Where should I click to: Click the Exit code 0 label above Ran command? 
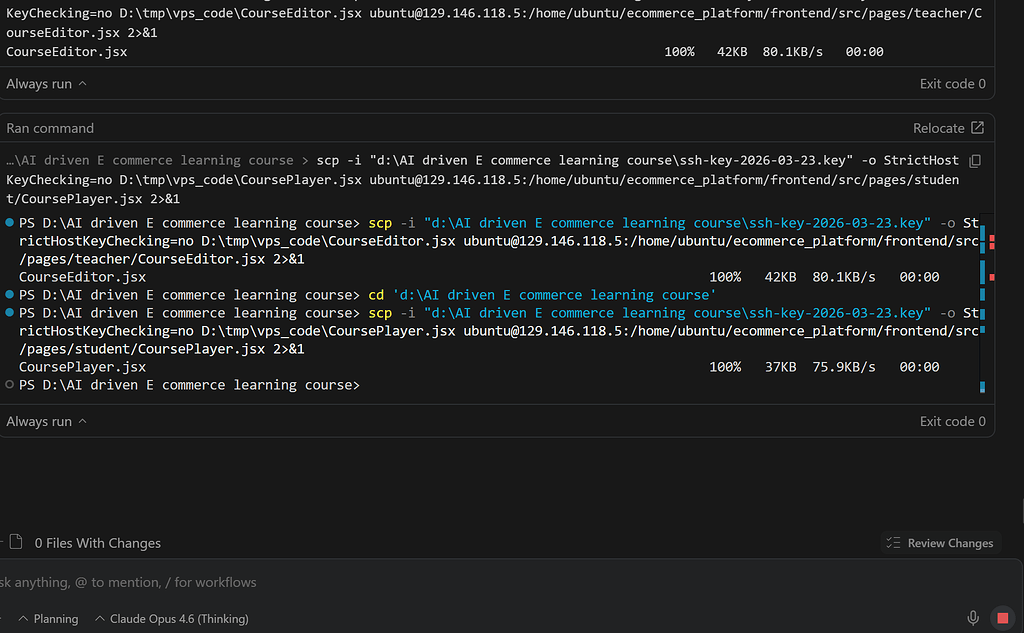953,84
